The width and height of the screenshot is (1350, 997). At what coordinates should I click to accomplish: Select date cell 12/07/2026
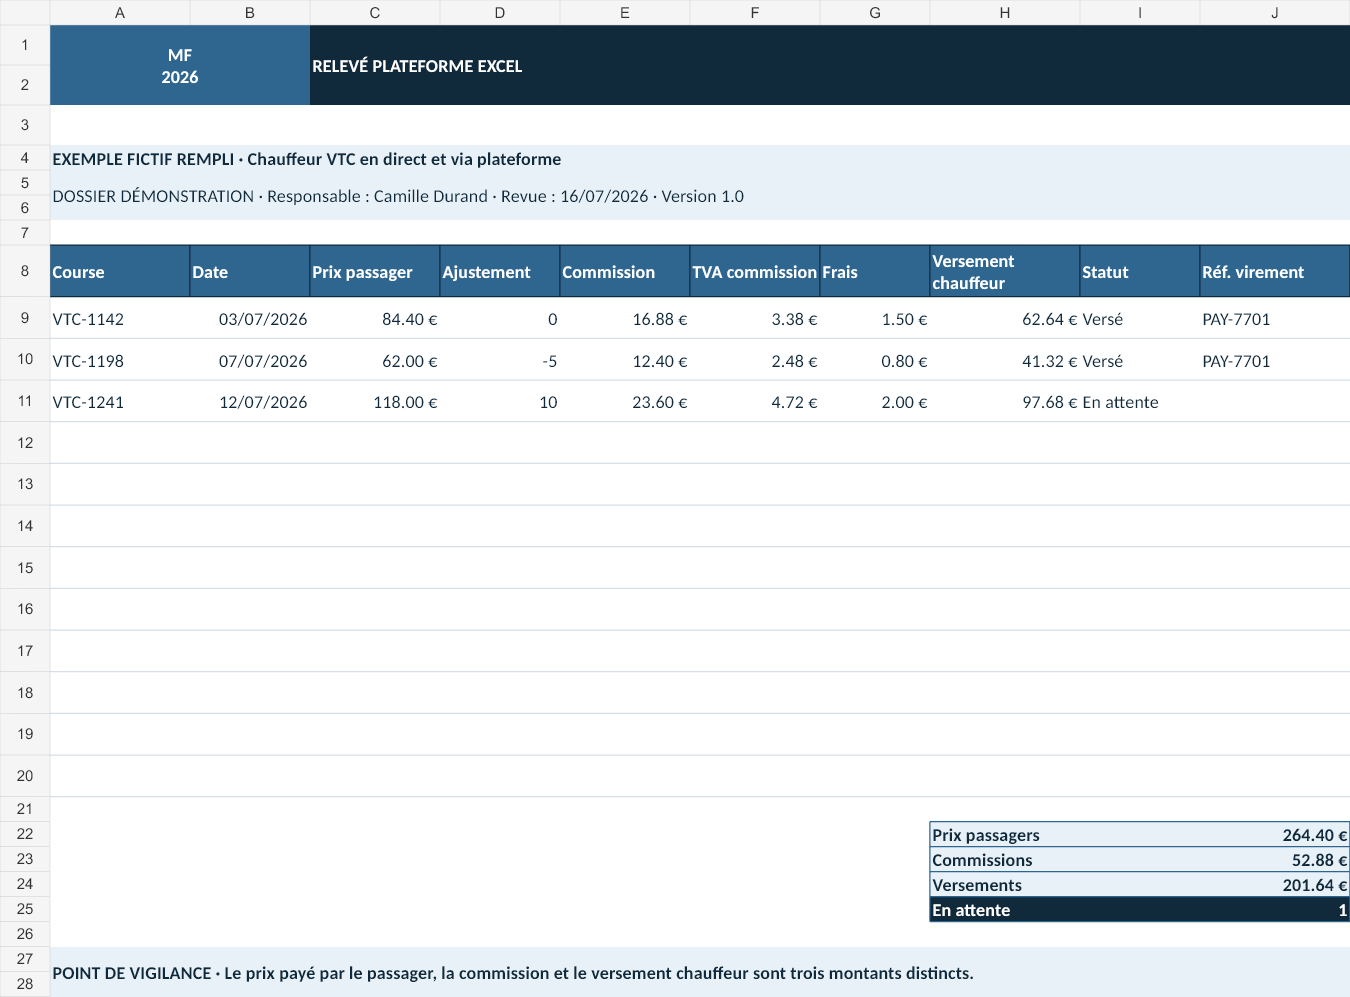(x=250, y=402)
